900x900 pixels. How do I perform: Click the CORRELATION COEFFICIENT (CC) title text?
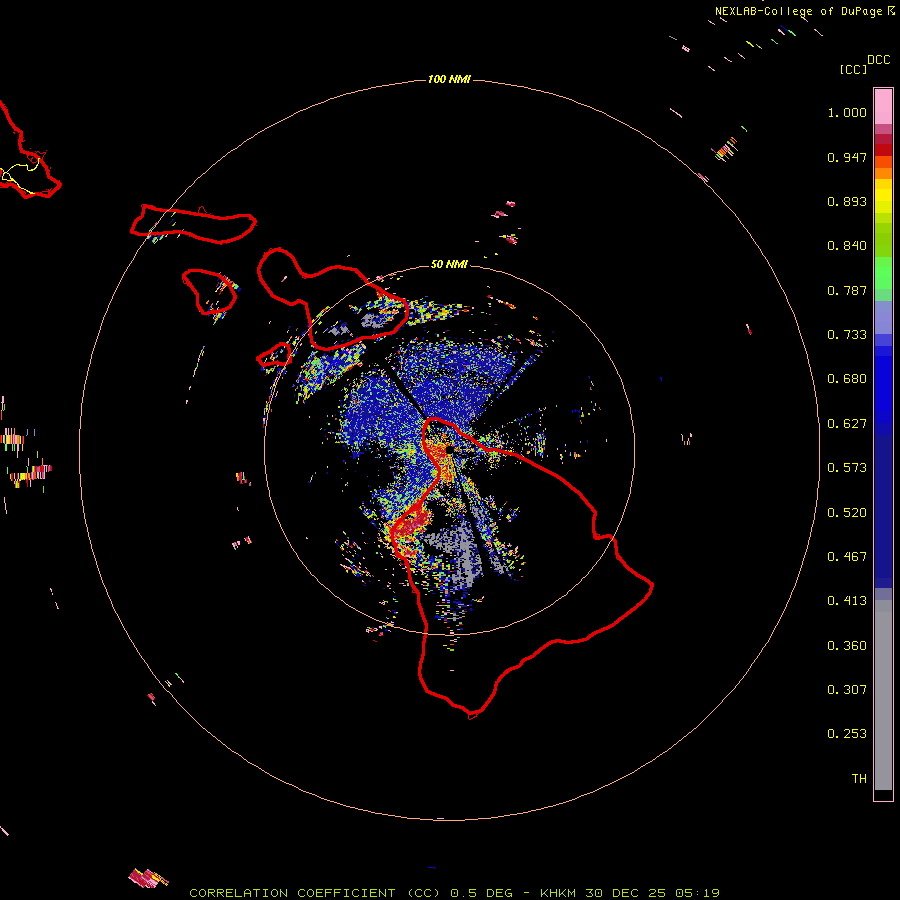coord(315,893)
